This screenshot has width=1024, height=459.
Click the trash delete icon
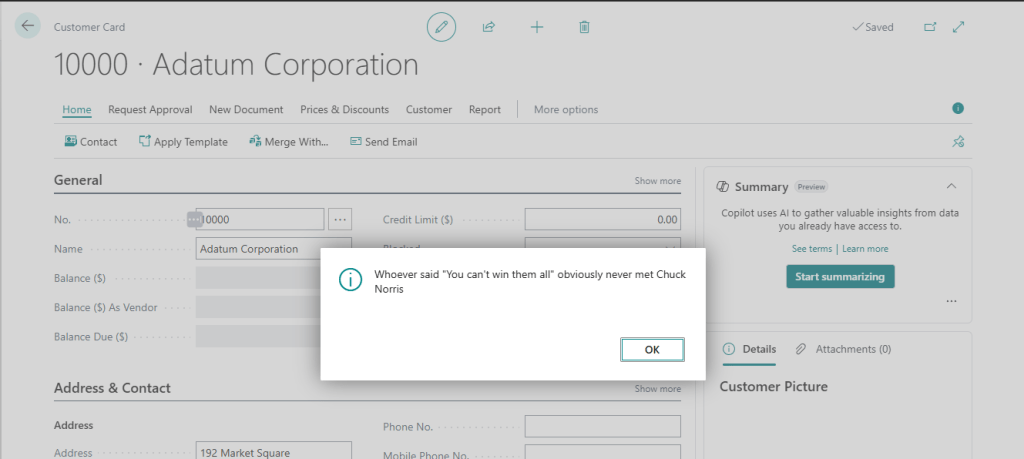click(584, 27)
